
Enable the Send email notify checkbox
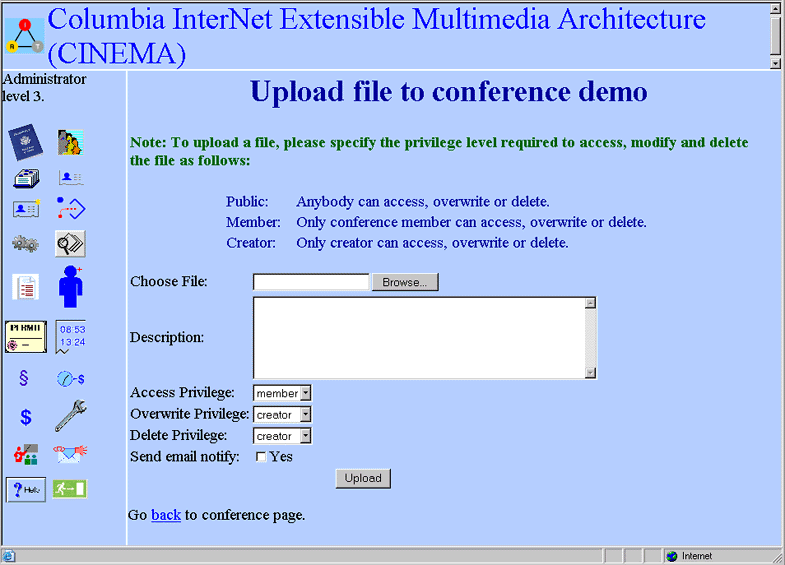(x=261, y=457)
